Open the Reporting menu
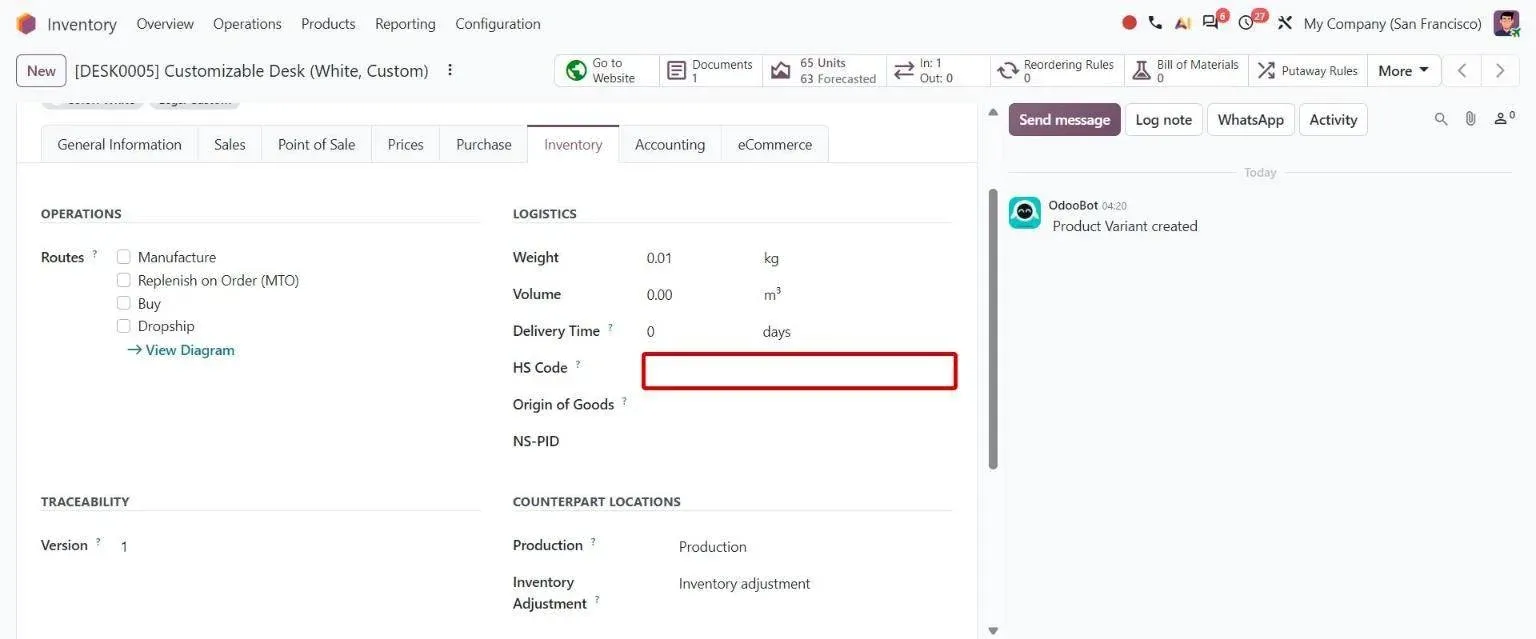Viewport: 1536px width, 639px height. (405, 23)
